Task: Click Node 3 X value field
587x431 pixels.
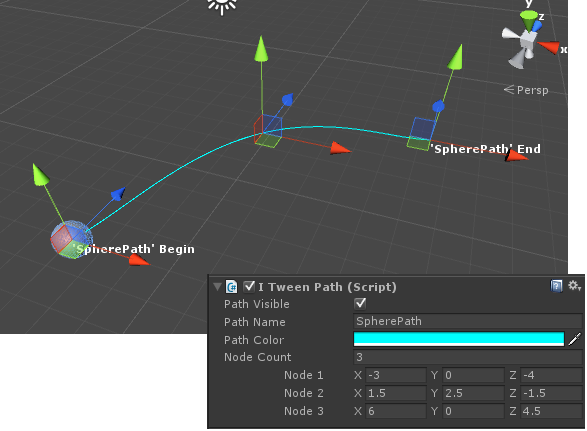Action: [x=396, y=411]
